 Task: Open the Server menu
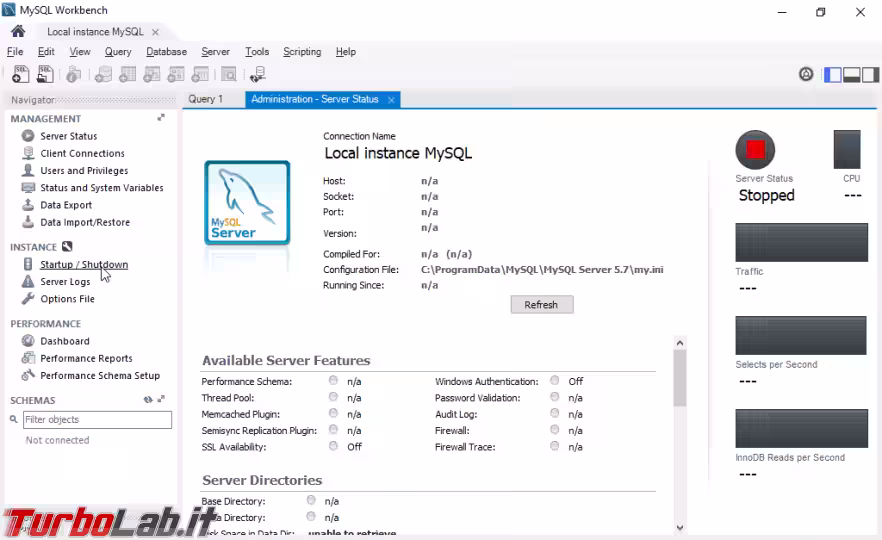click(215, 52)
